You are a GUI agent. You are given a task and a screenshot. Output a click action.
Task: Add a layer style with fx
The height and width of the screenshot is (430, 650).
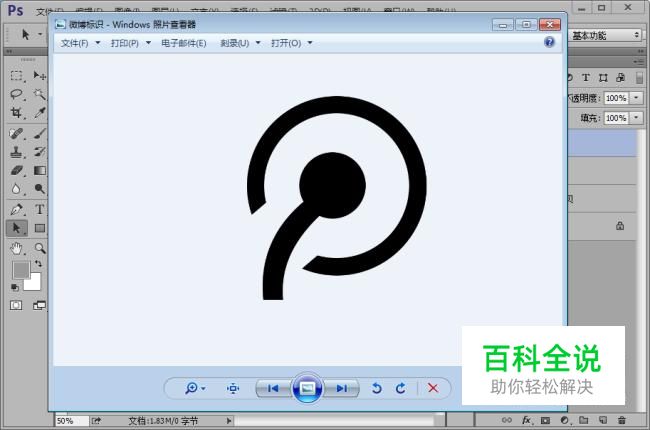click(526, 420)
